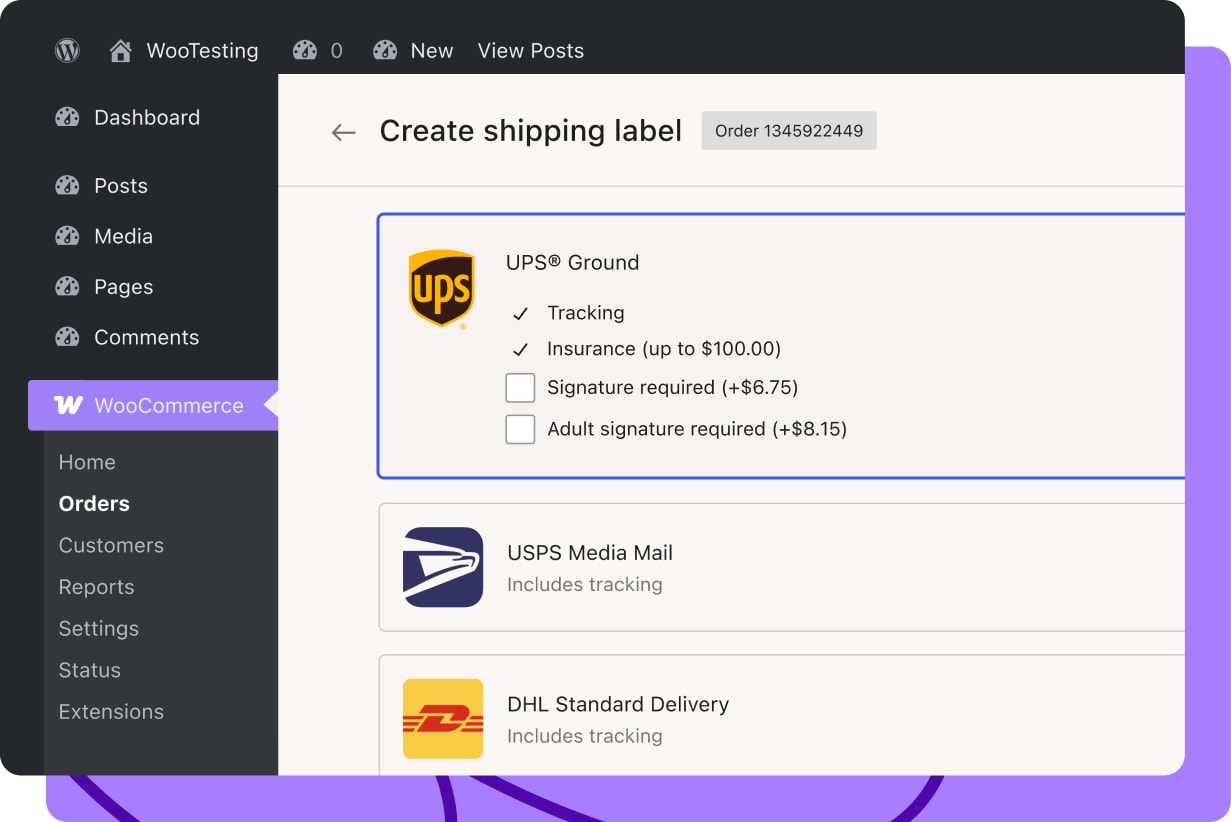The height and width of the screenshot is (822, 1231).
Task: Click the Order 1345922449 badge
Action: point(789,131)
